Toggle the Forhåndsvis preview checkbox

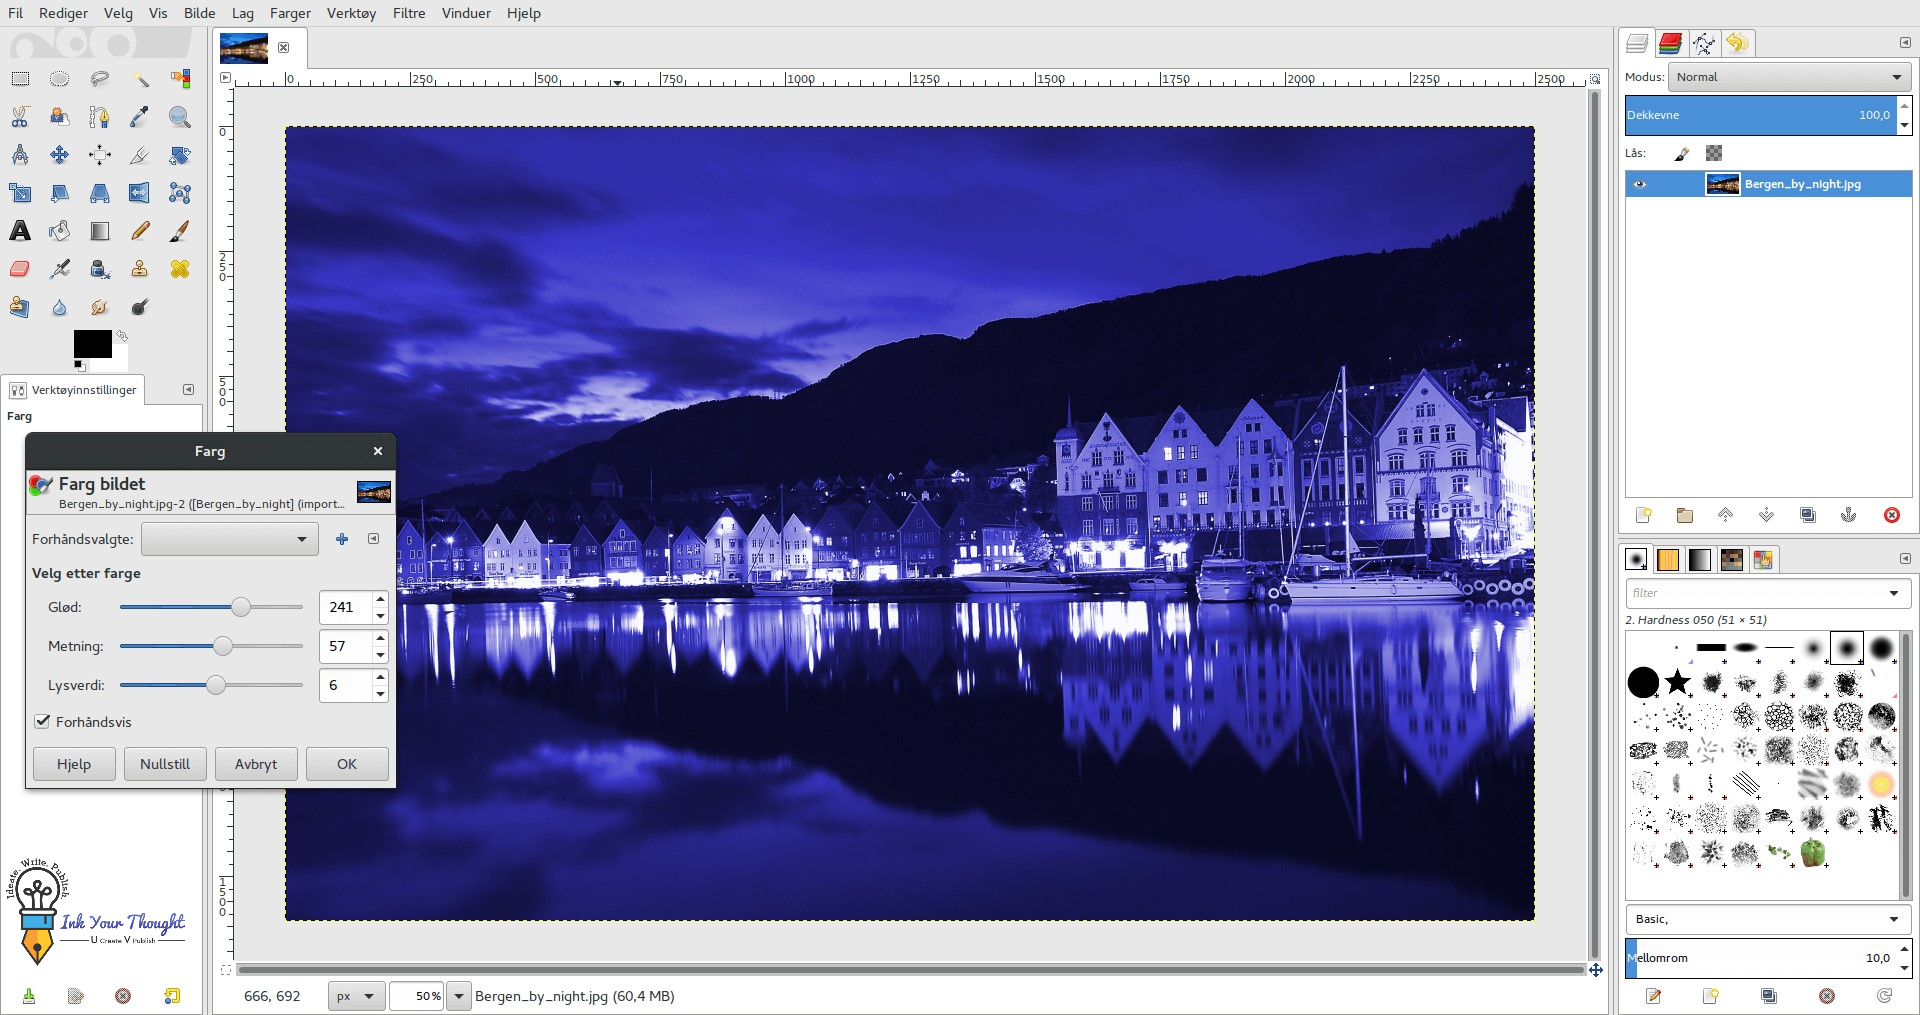(x=43, y=721)
